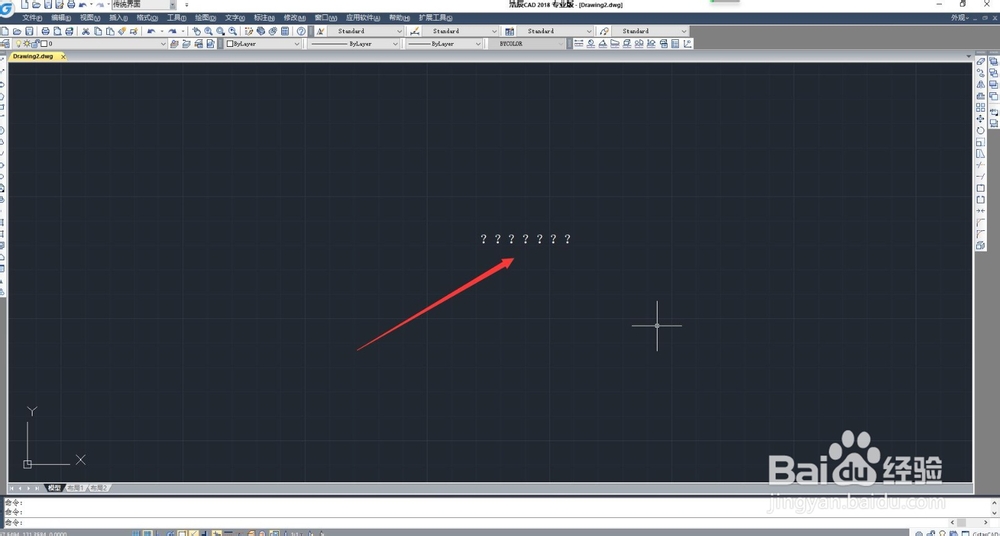Click the Table Style icon
Screen dimensions: 1000x536
510,31
